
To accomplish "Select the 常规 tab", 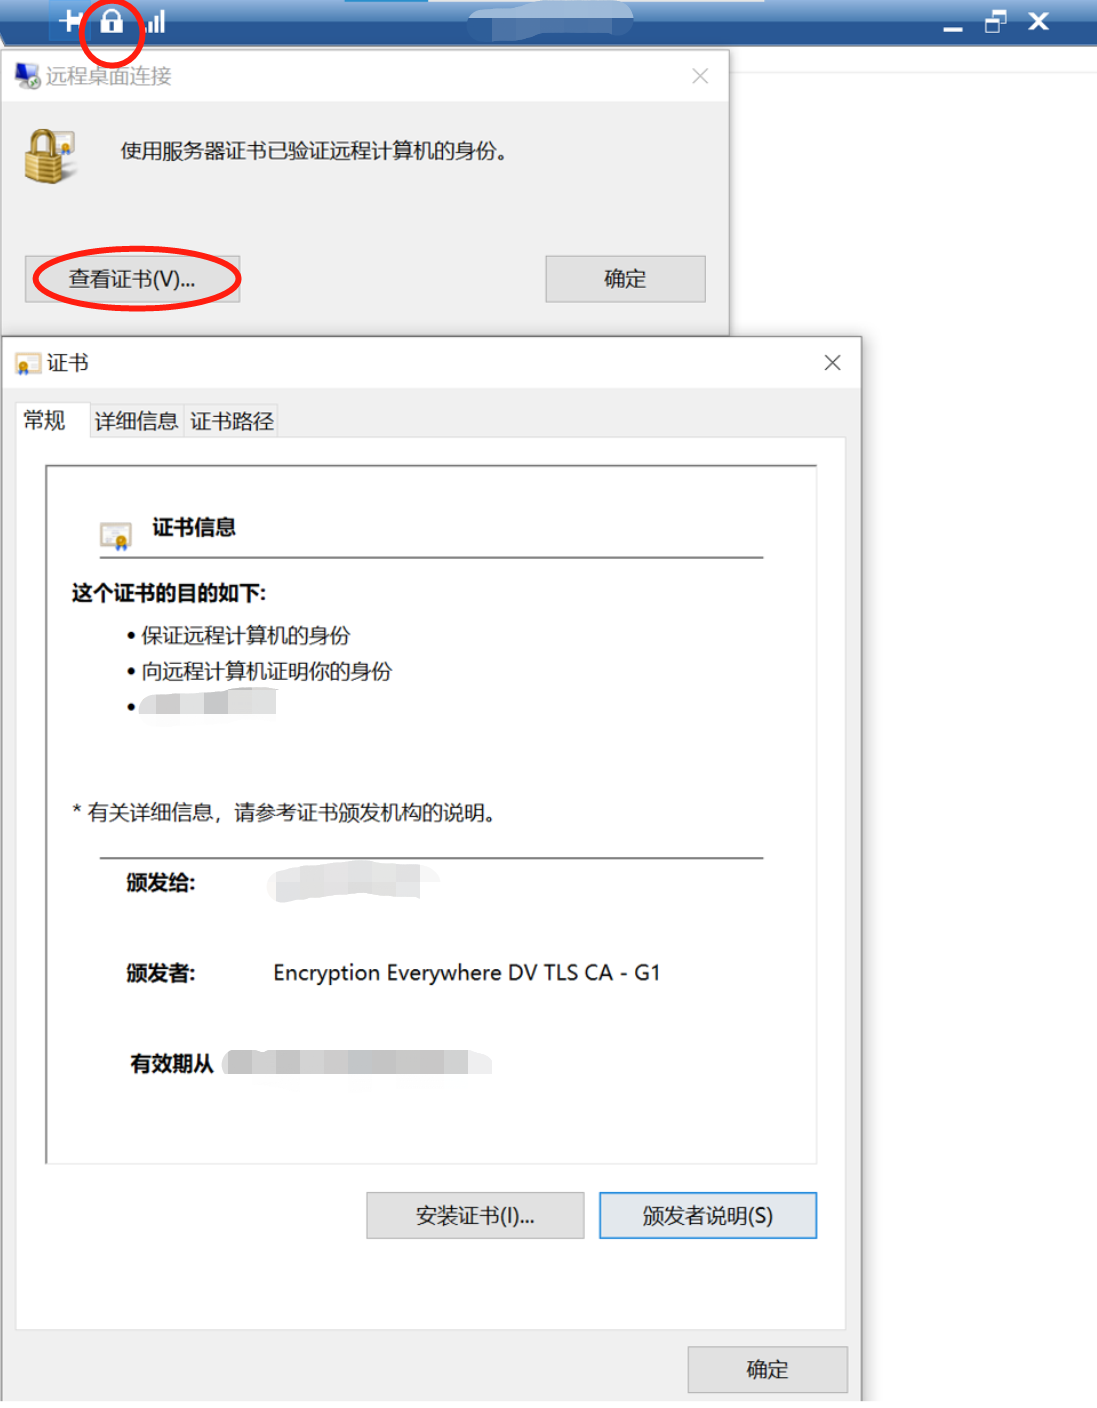I will pos(44,420).
